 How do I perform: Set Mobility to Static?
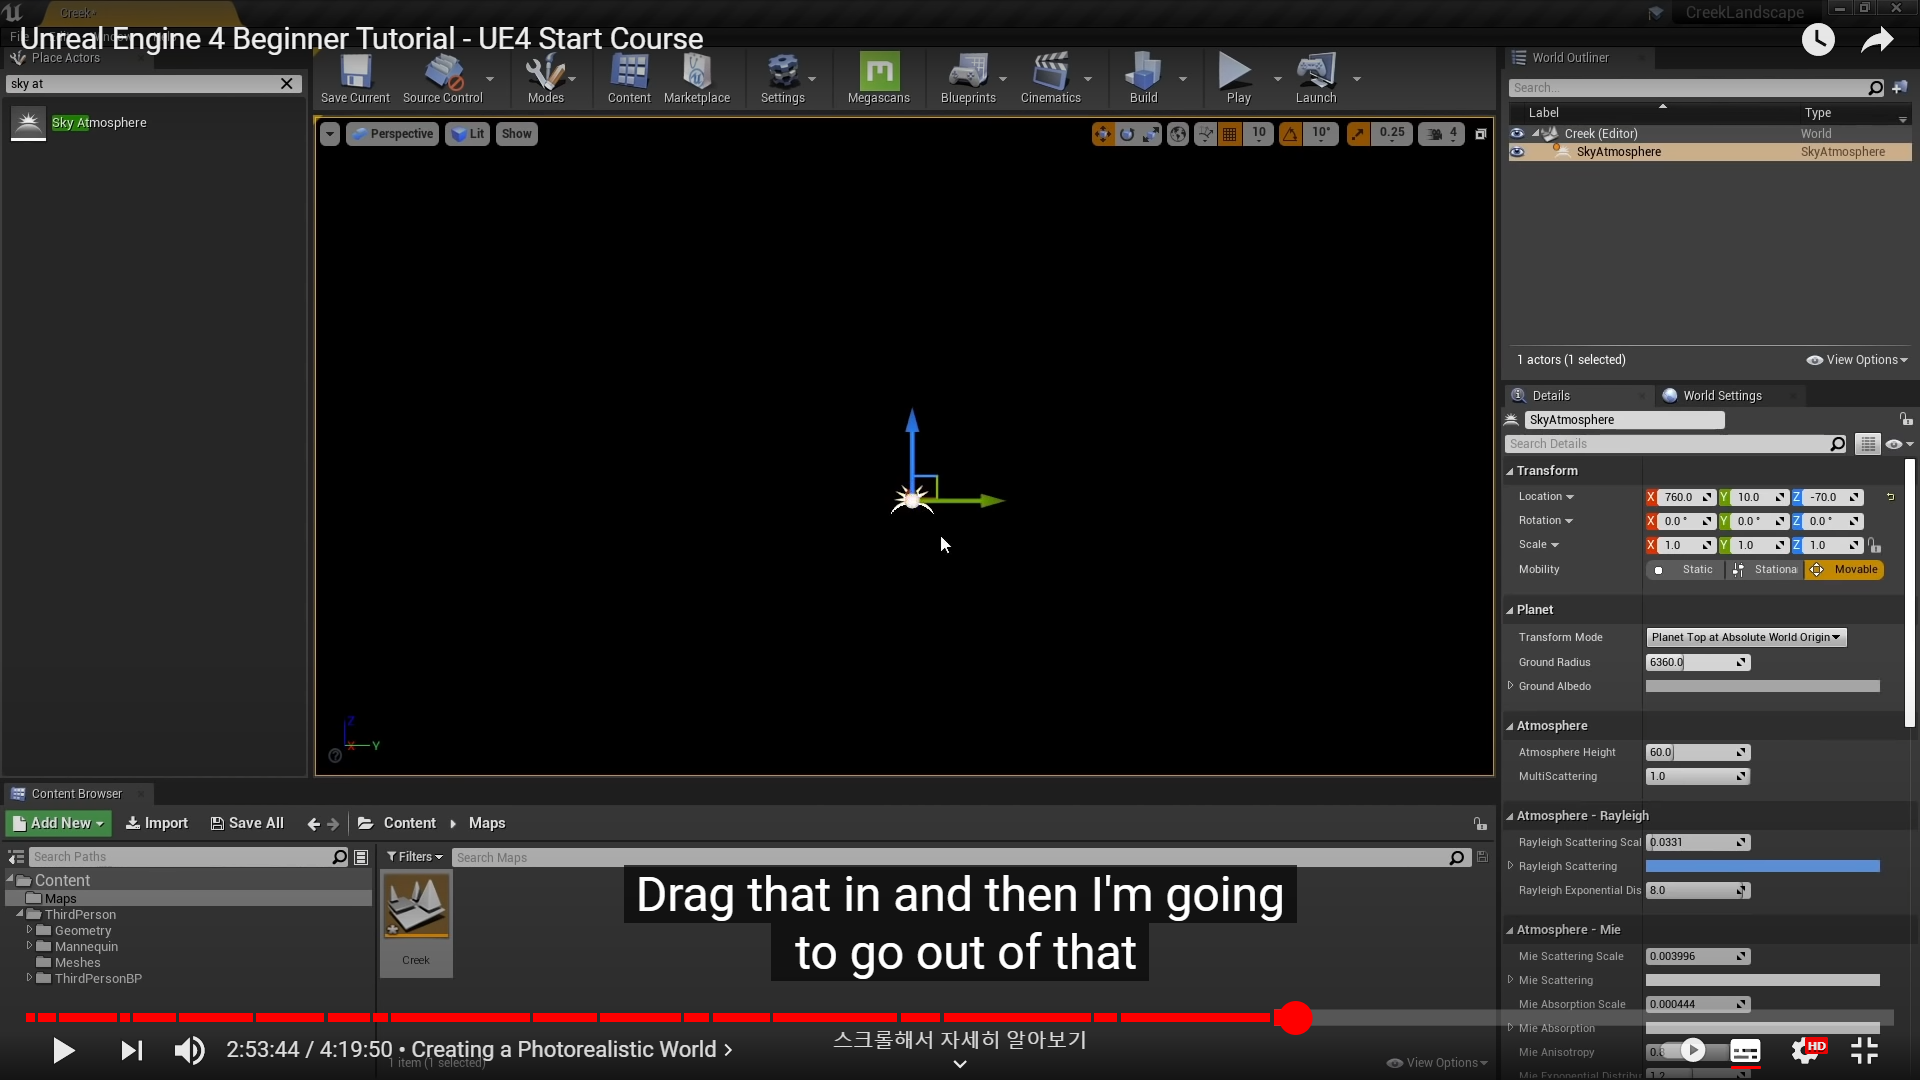[x=1686, y=570]
